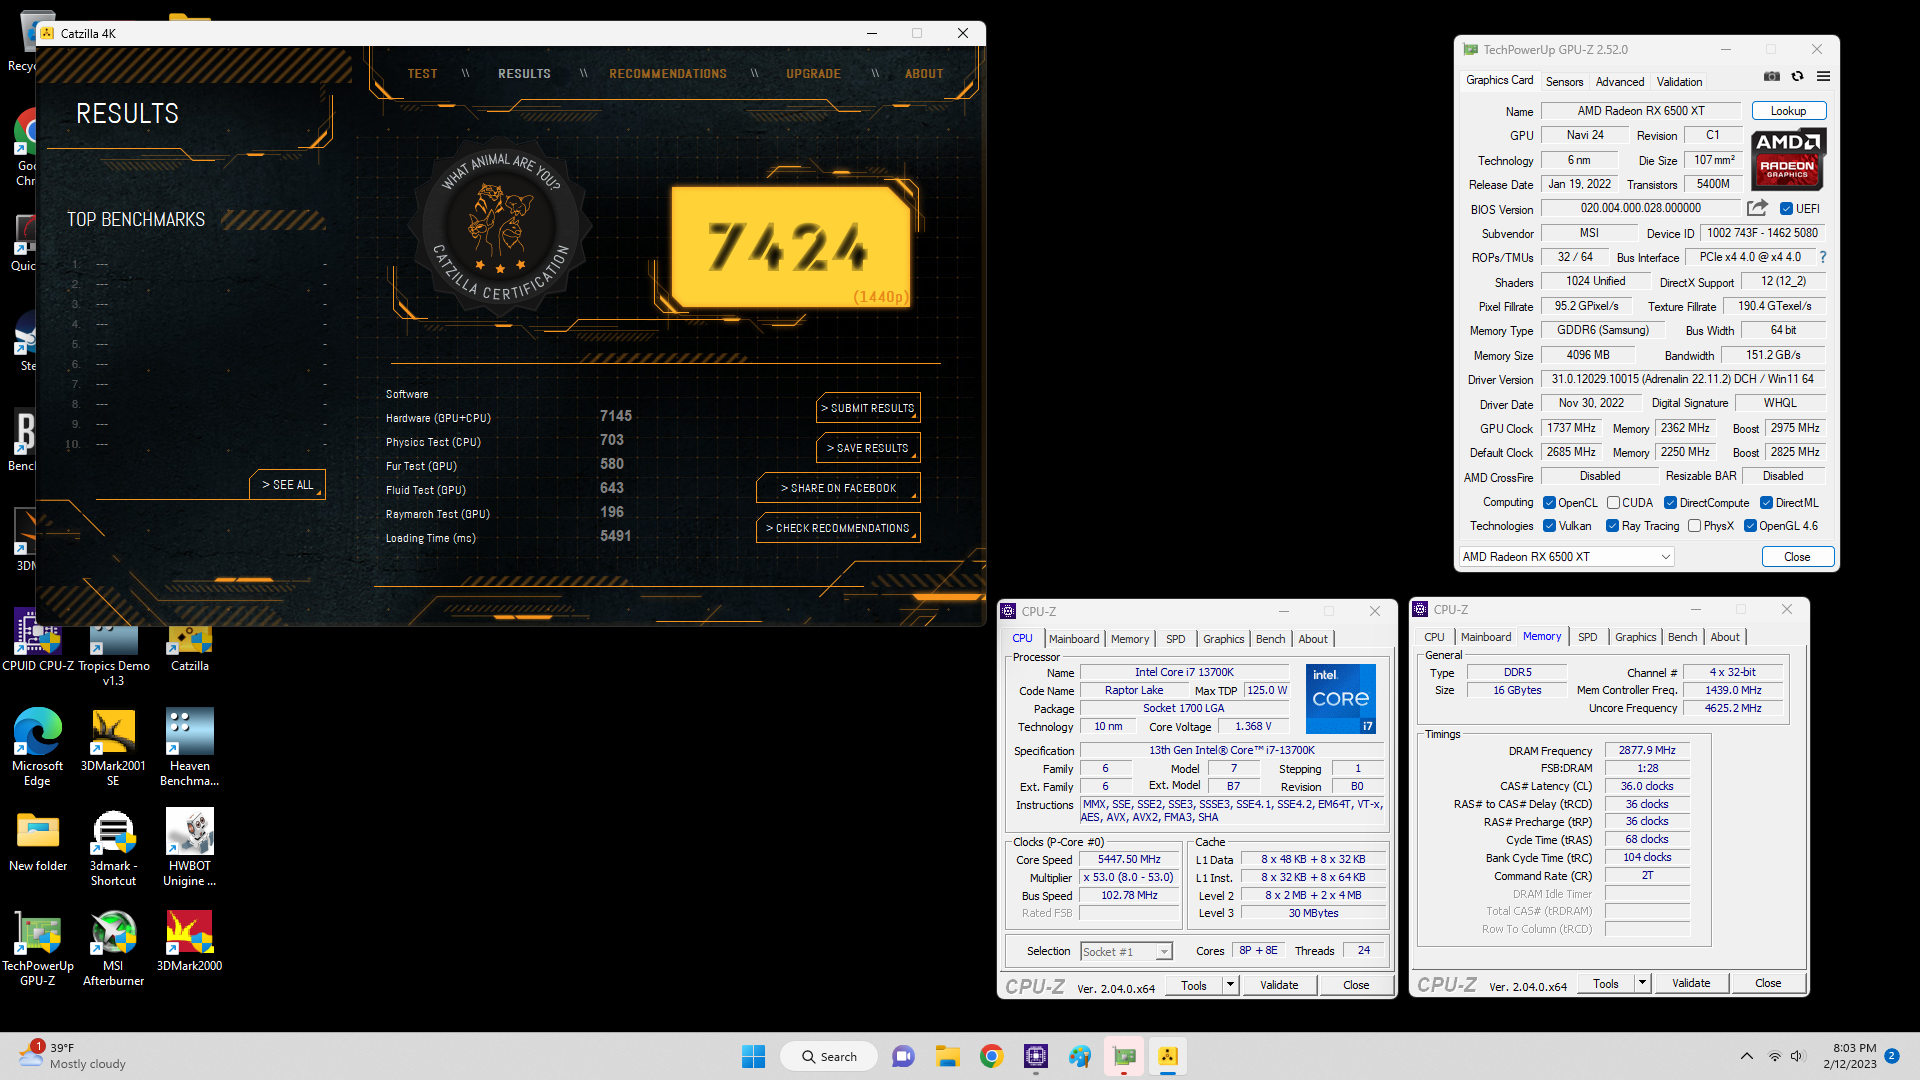Screen dimensions: 1920x1080
Task: Select the TEST menu in Catzilla
Action: (x=422, y=74)
